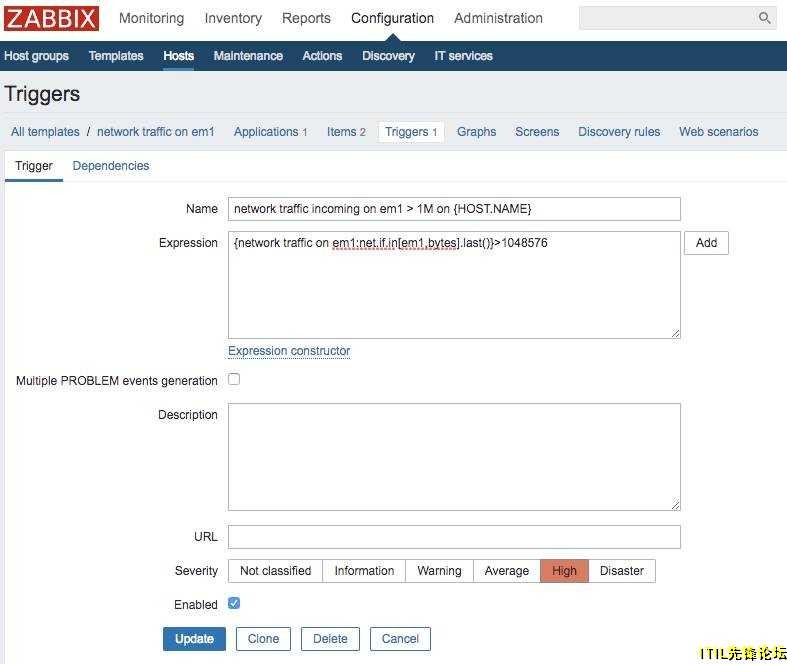Click the Zabbix logo
This screenshot has height=664, width=787.
point(51,19)
